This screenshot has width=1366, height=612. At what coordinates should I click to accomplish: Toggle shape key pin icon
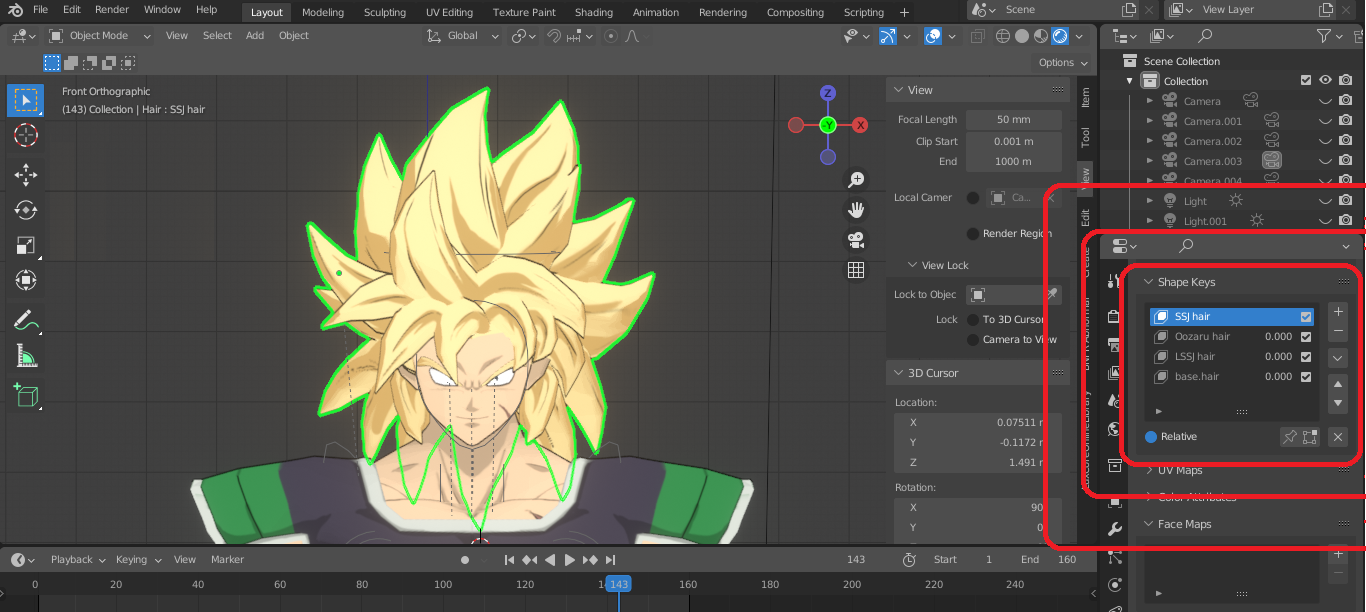coord(1290,437)
